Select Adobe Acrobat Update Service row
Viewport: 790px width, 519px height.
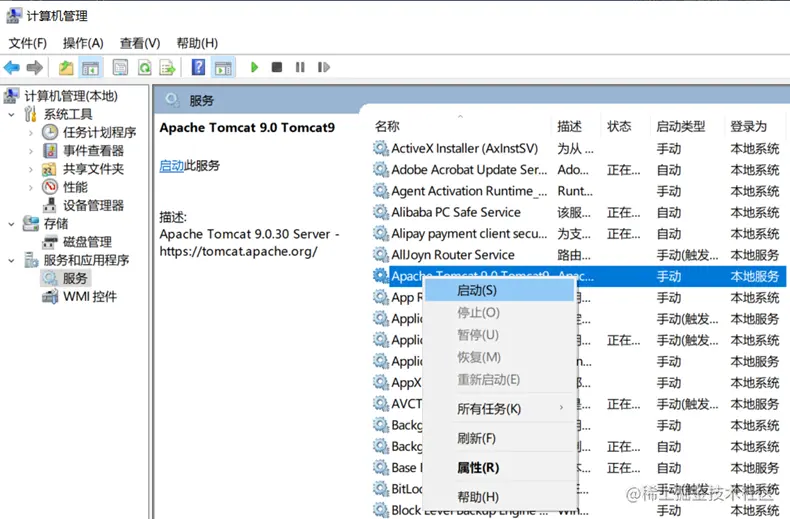tap(579, 170)
